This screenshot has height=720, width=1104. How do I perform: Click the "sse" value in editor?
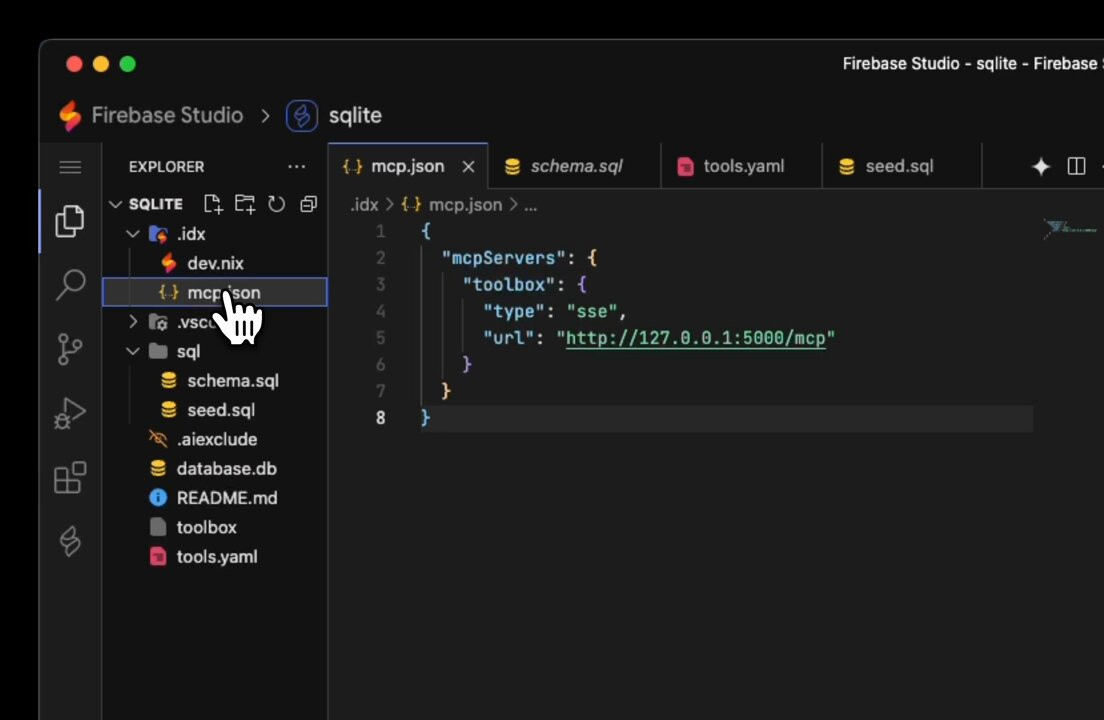tap(592, 311)
